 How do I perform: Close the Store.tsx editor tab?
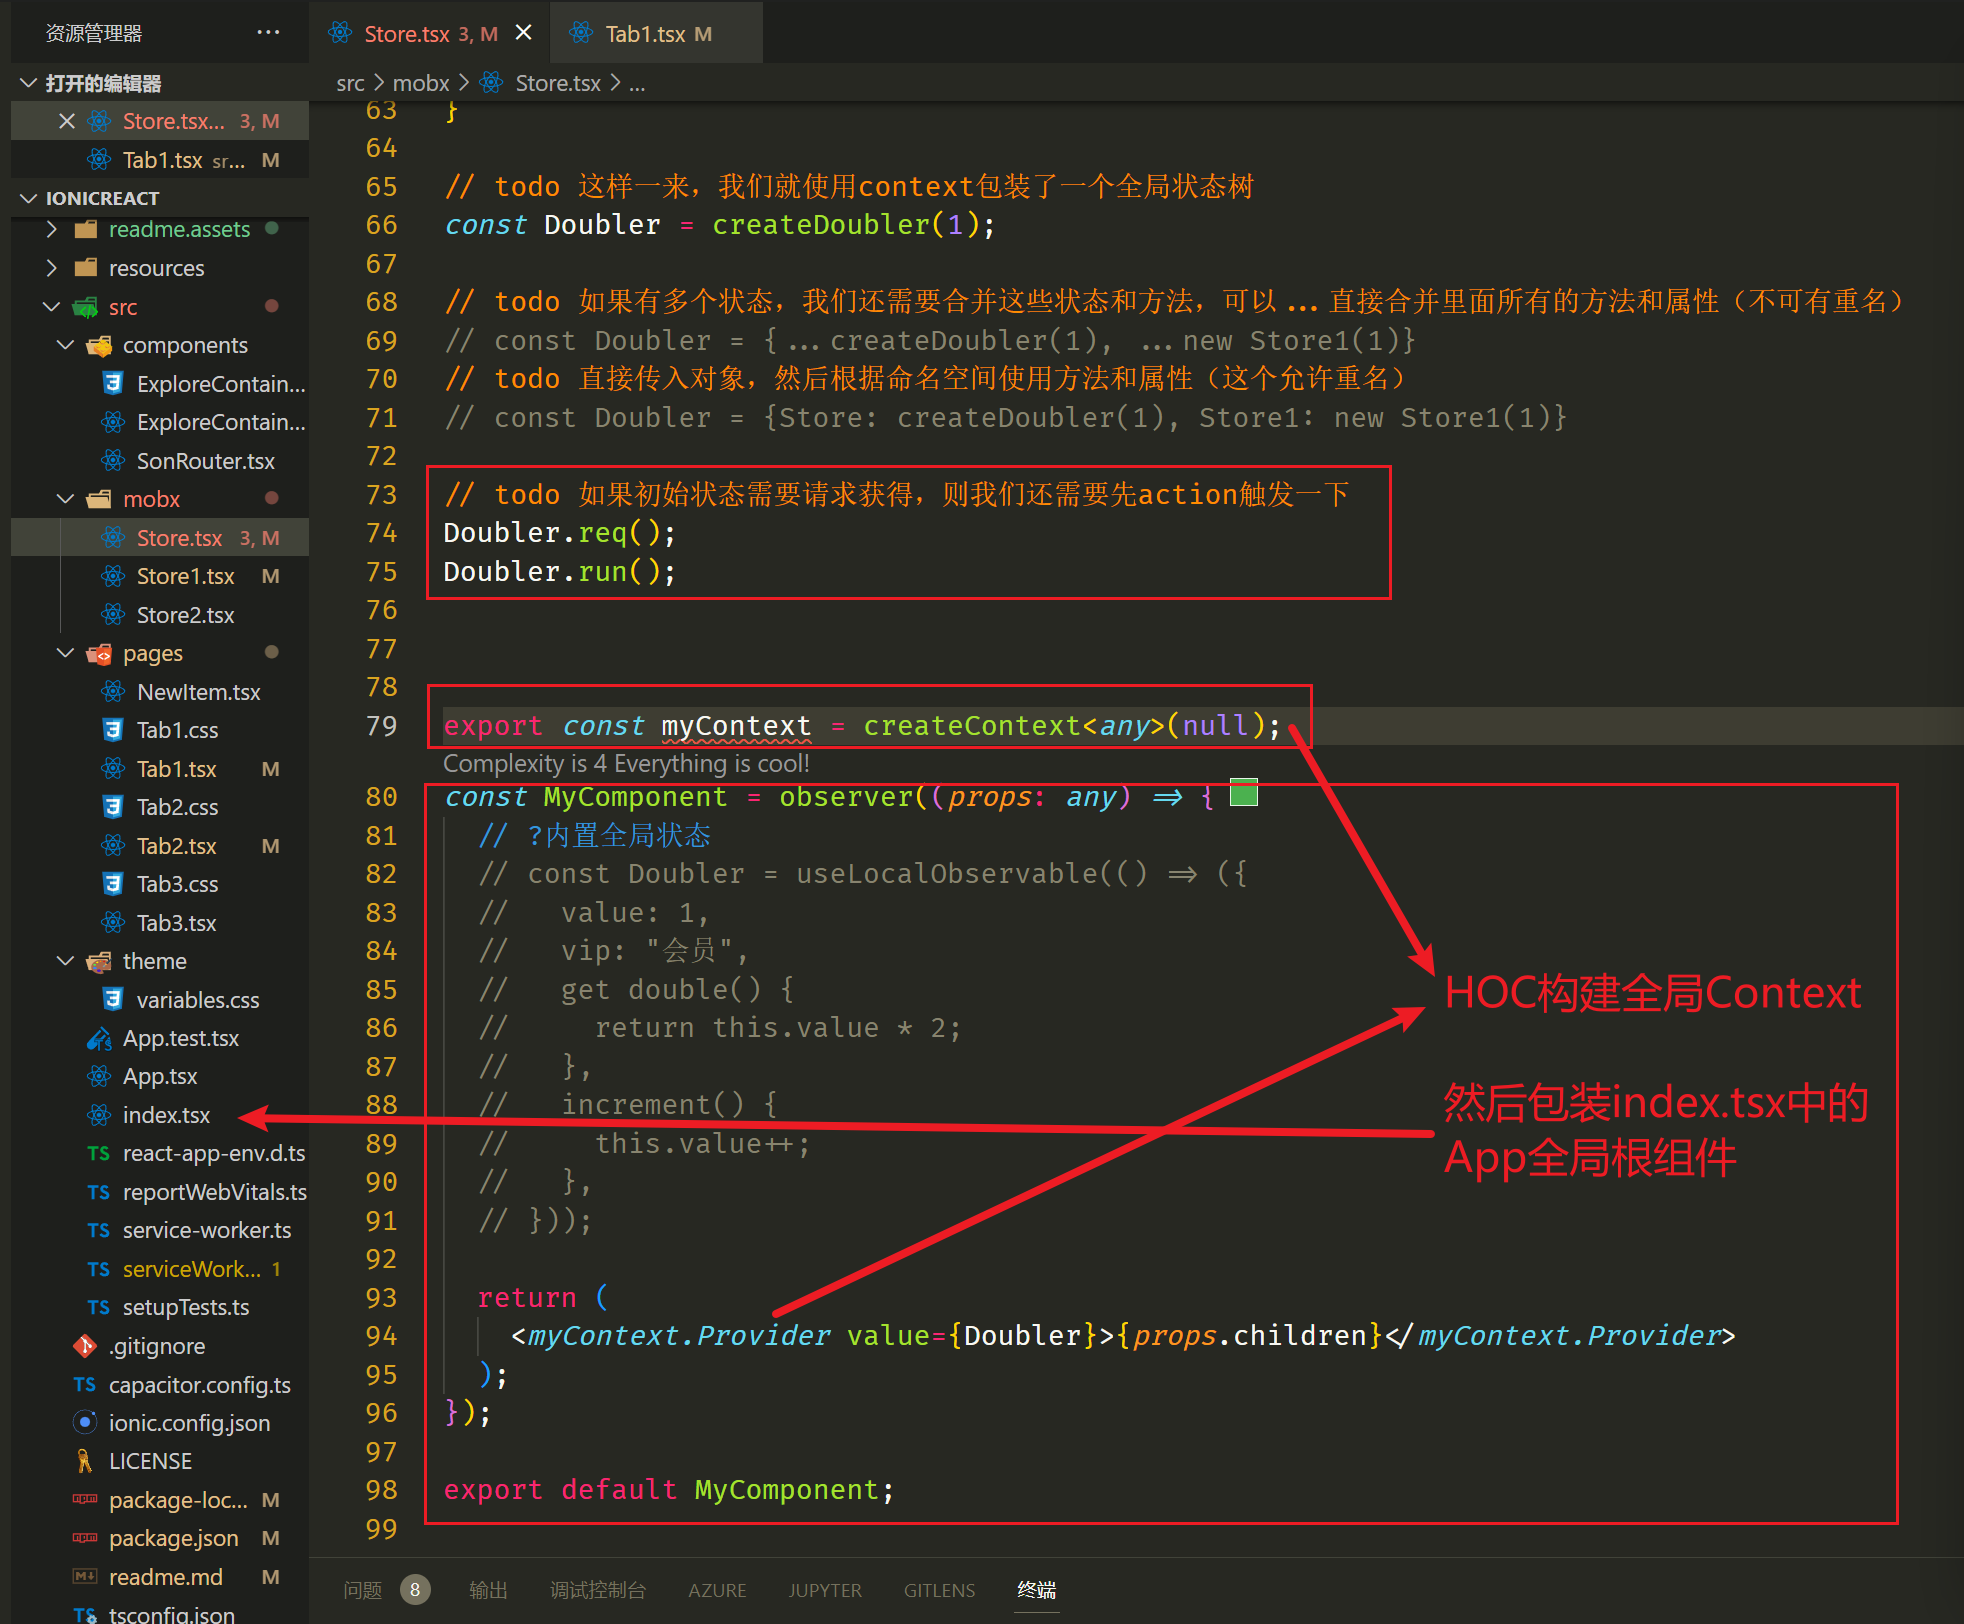pos(523,33)
